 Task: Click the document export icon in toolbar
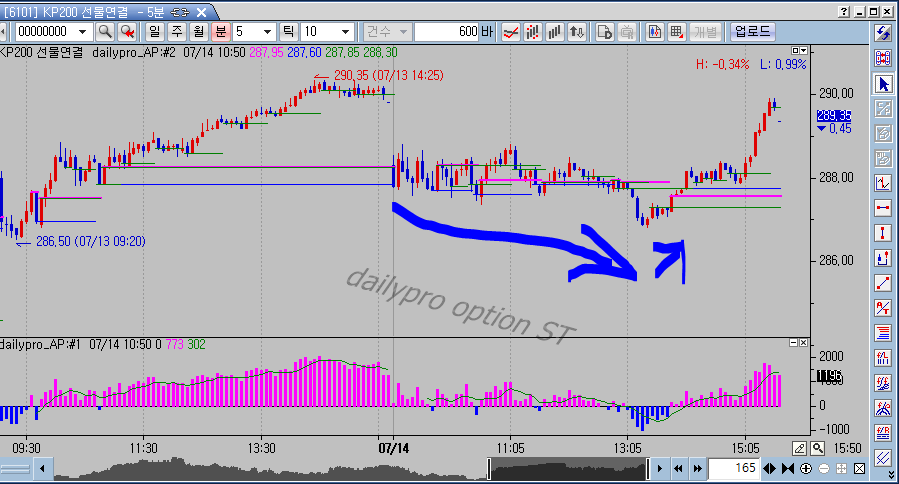pos(604,32)
